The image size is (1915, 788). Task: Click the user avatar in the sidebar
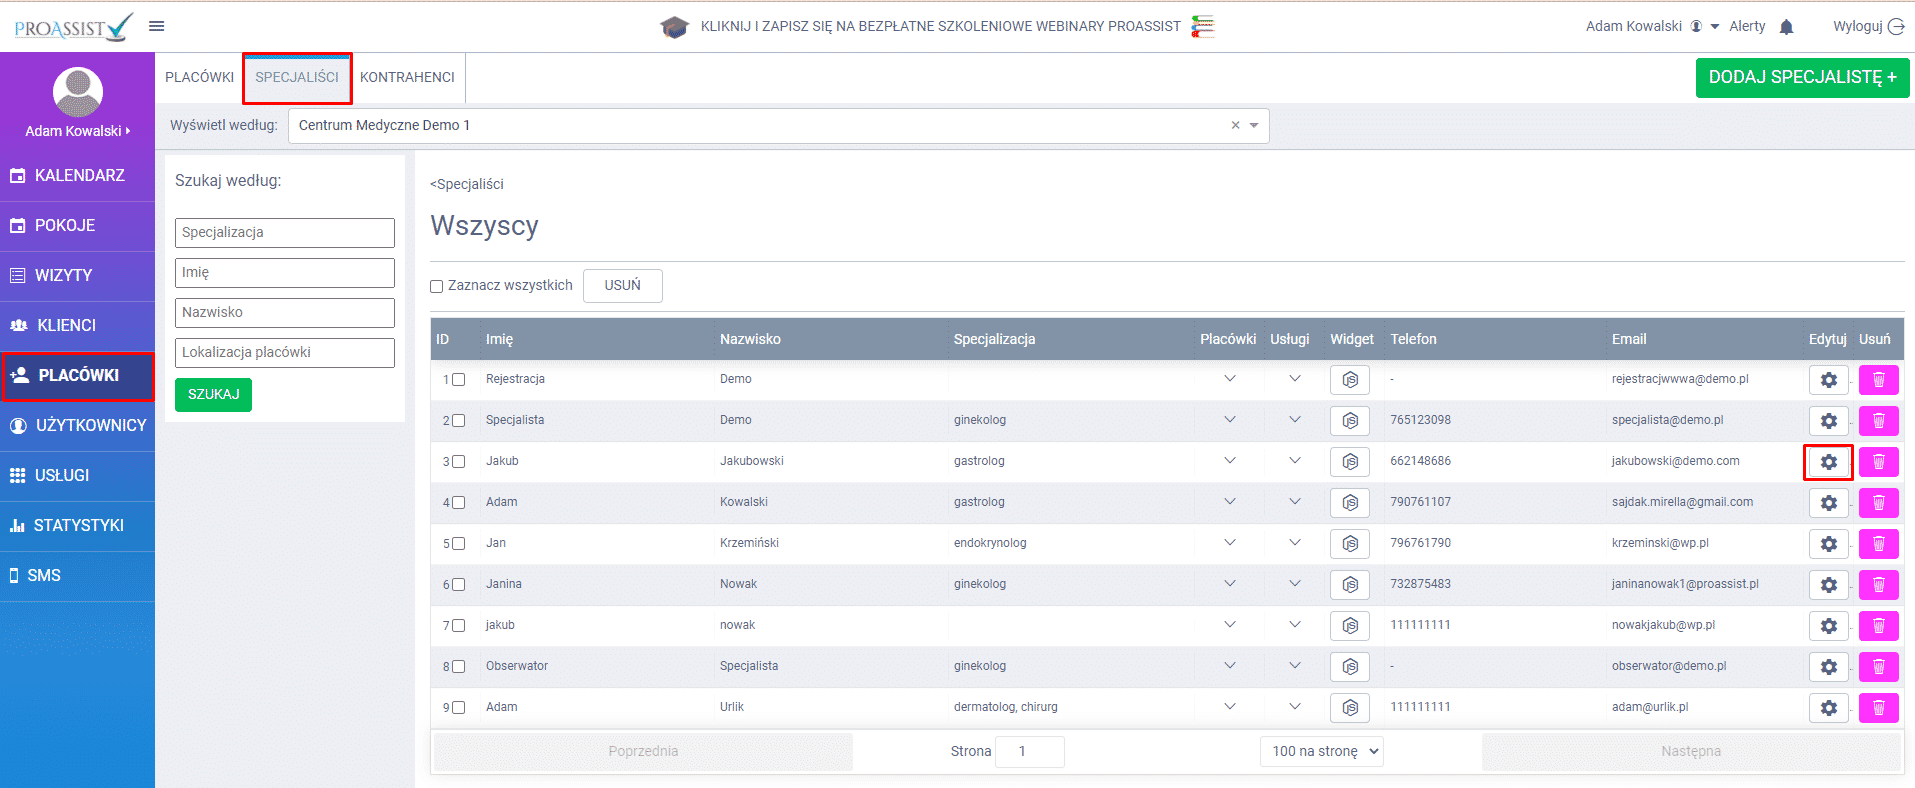click(78, 92)
